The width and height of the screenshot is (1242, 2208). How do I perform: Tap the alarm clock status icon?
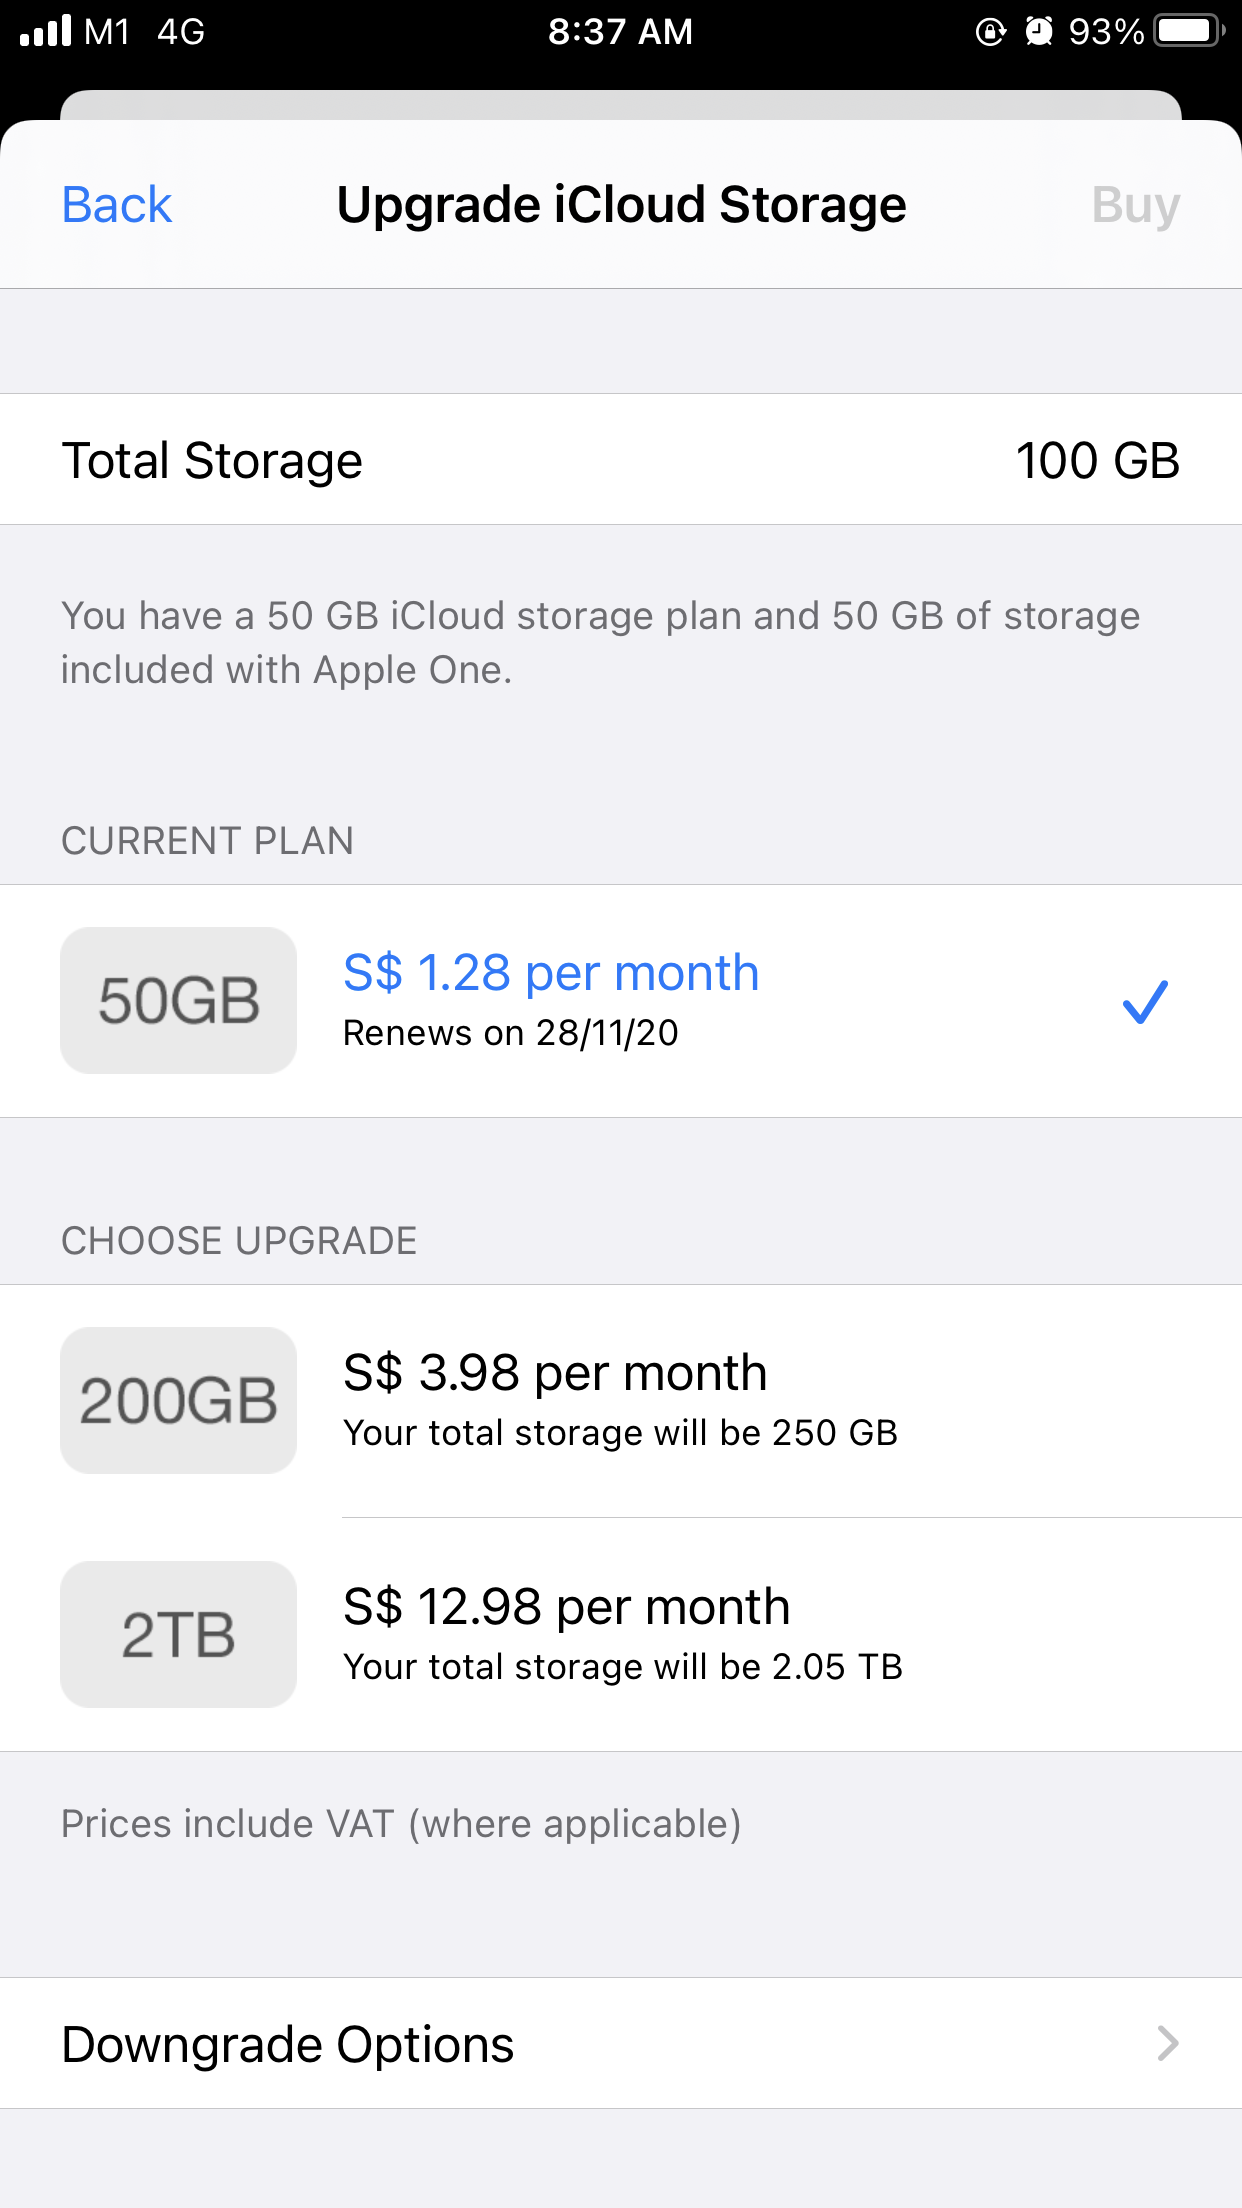pos(1039,31)
